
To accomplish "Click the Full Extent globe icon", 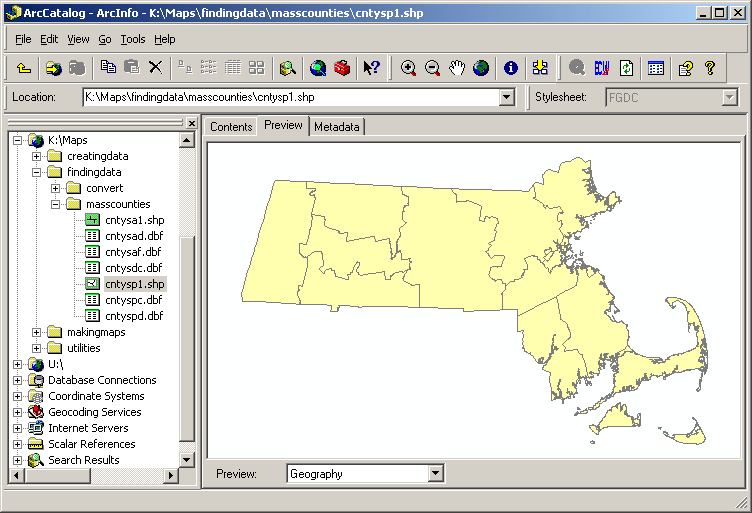I will pos(481,68).
